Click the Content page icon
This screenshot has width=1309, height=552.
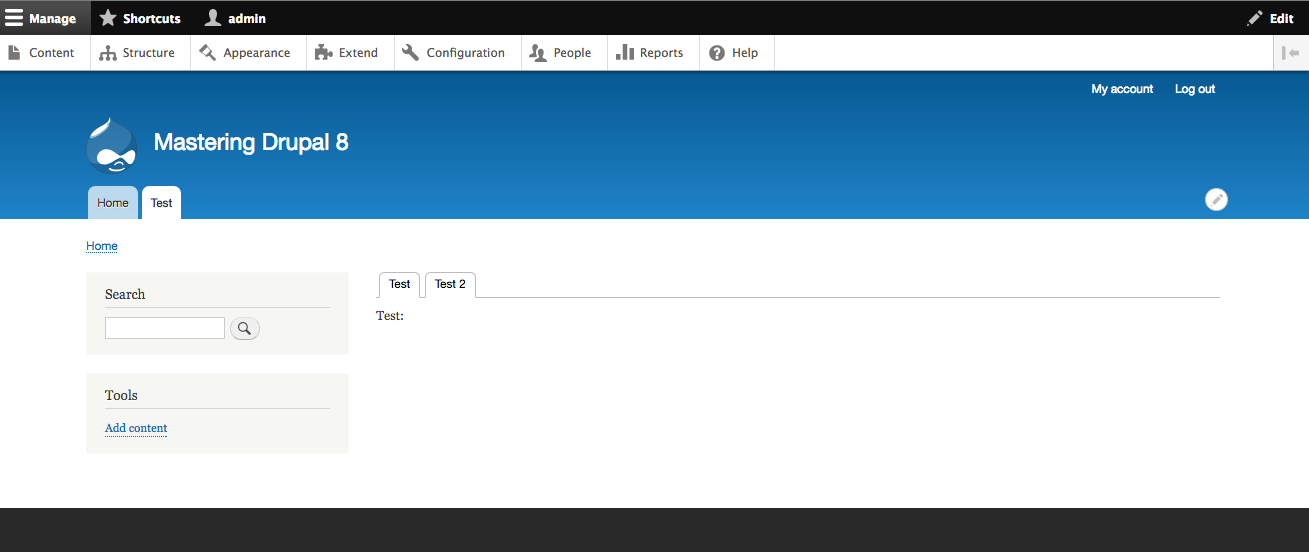pyautogui.click(x=14, y=53)
